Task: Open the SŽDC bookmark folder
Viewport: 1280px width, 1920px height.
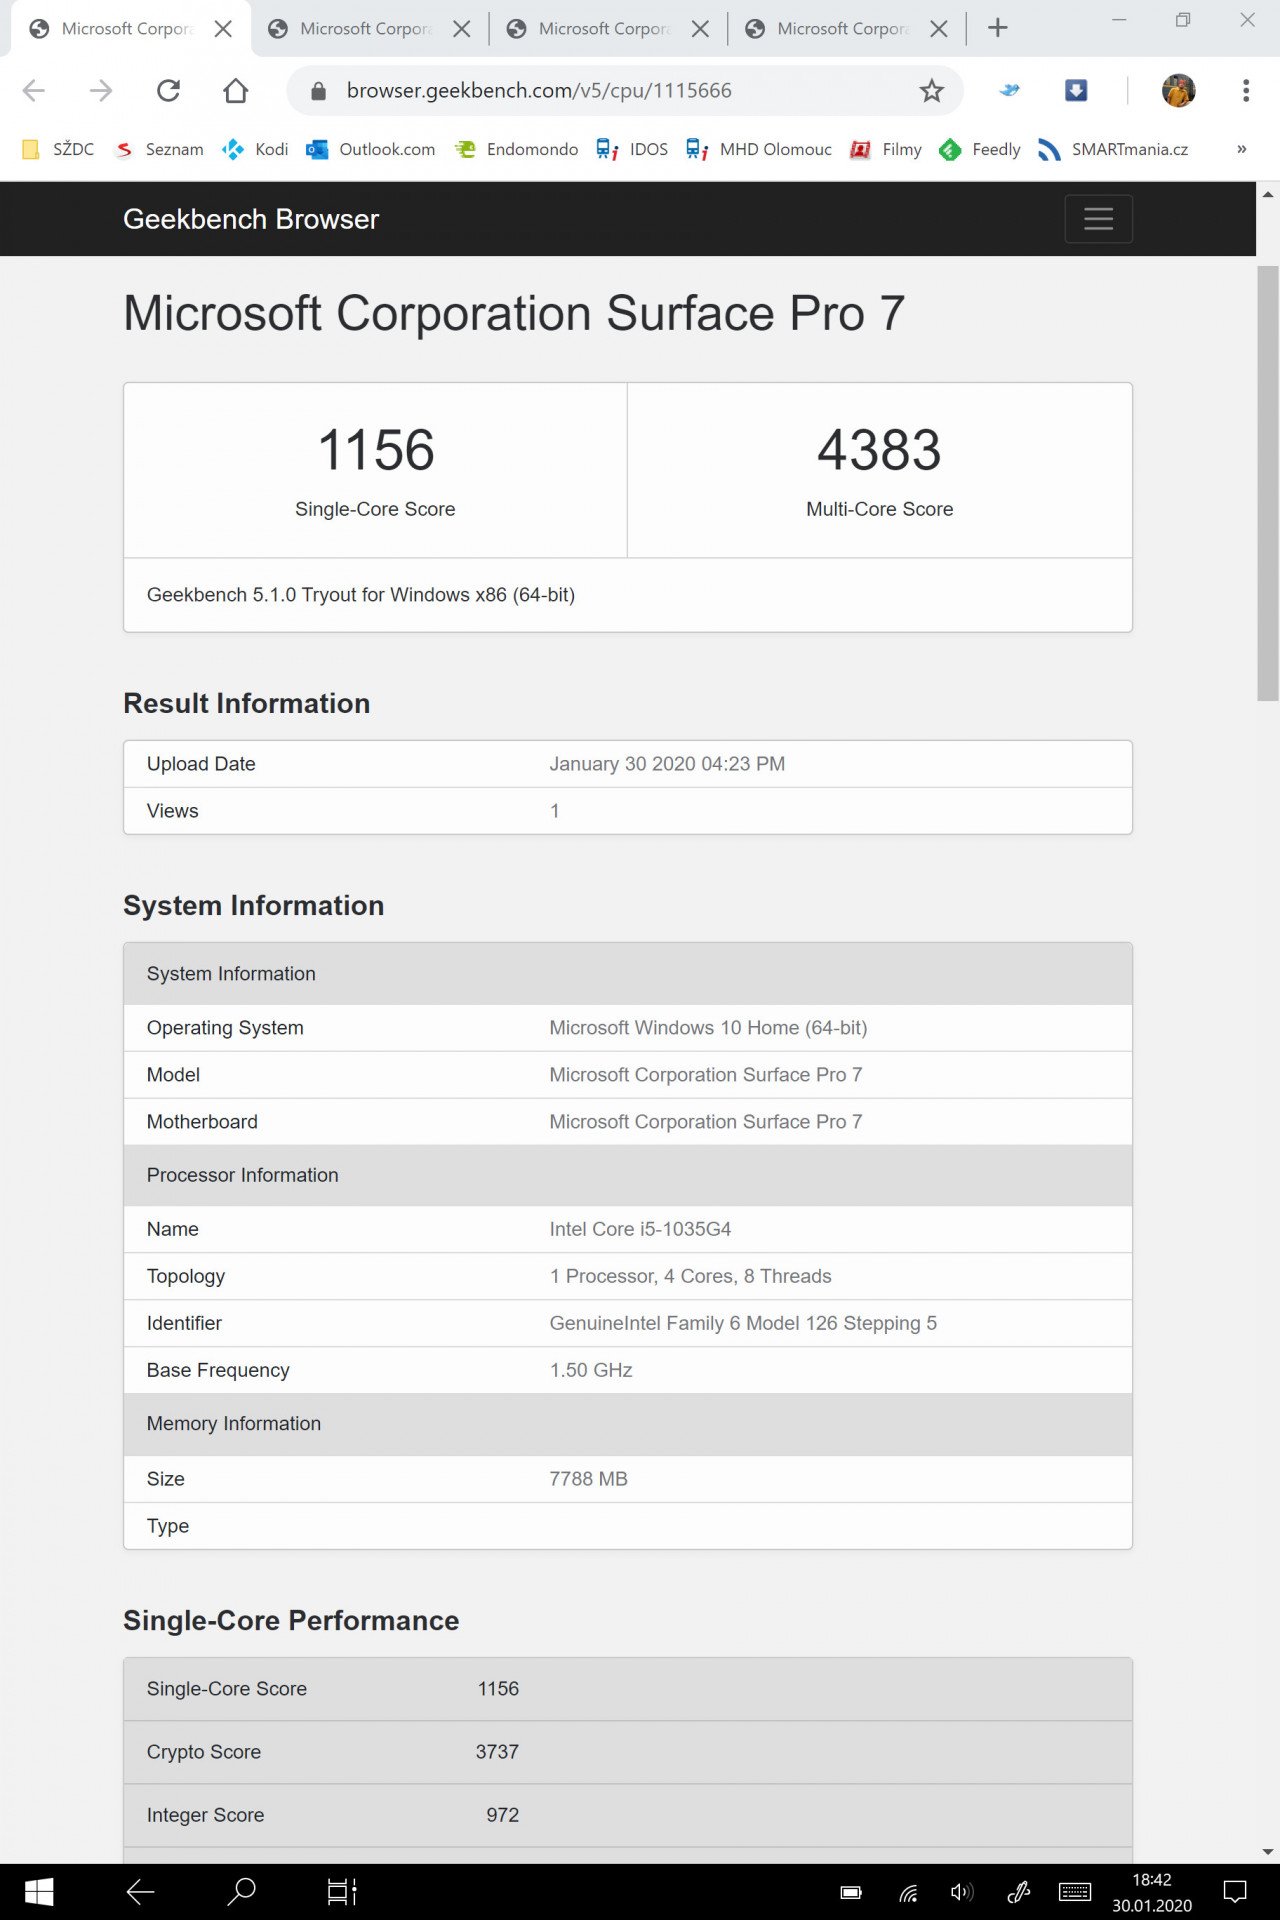Action: pyautogui.click(x=58, y=149)
